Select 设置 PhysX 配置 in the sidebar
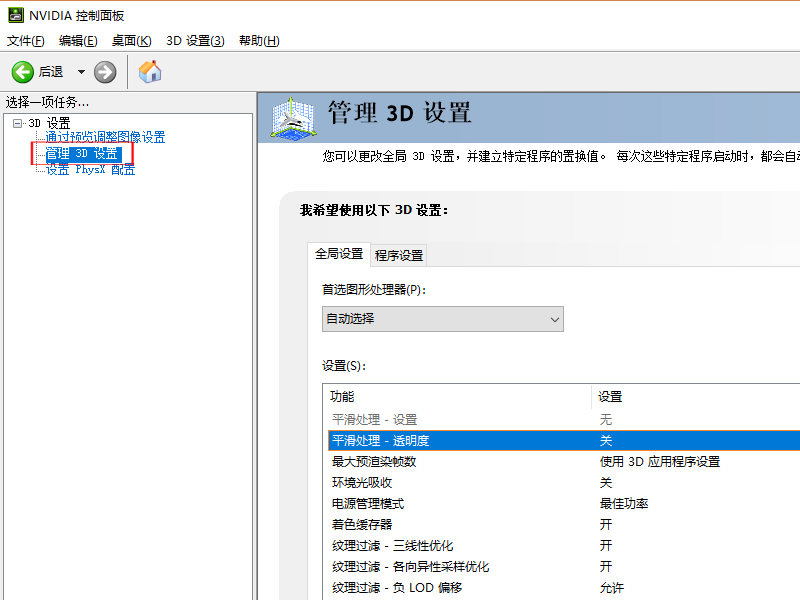800x600 pixels. click(x=90, y=169)
